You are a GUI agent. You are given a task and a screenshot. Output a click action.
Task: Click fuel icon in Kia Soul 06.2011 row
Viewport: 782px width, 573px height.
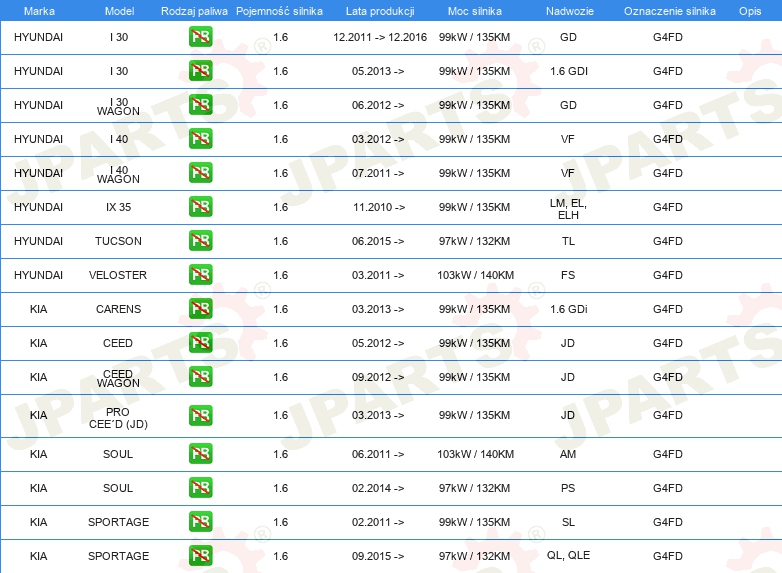coord(200,453)
